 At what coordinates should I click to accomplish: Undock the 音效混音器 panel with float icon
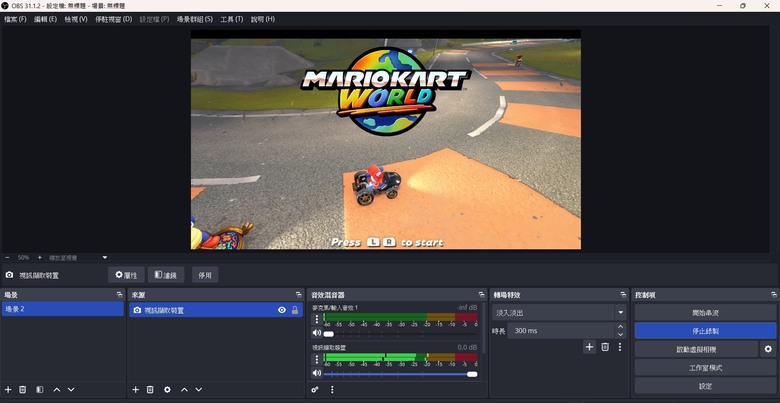point(481,295)
